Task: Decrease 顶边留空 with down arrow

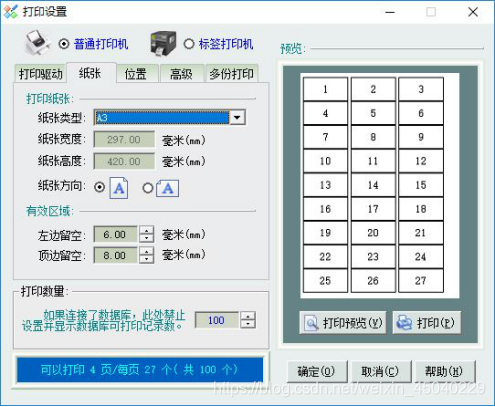Action: coord(147,259)
